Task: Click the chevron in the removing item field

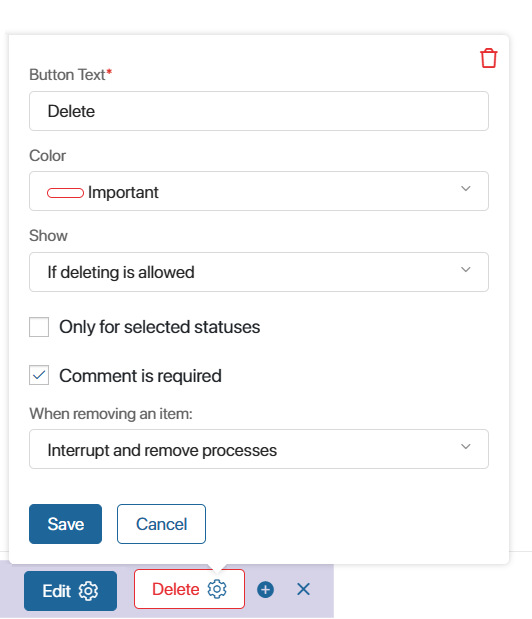Action: click(466, 446)
